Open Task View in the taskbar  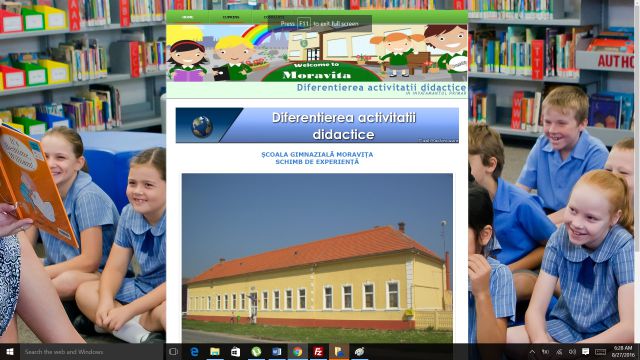[173, 352]
